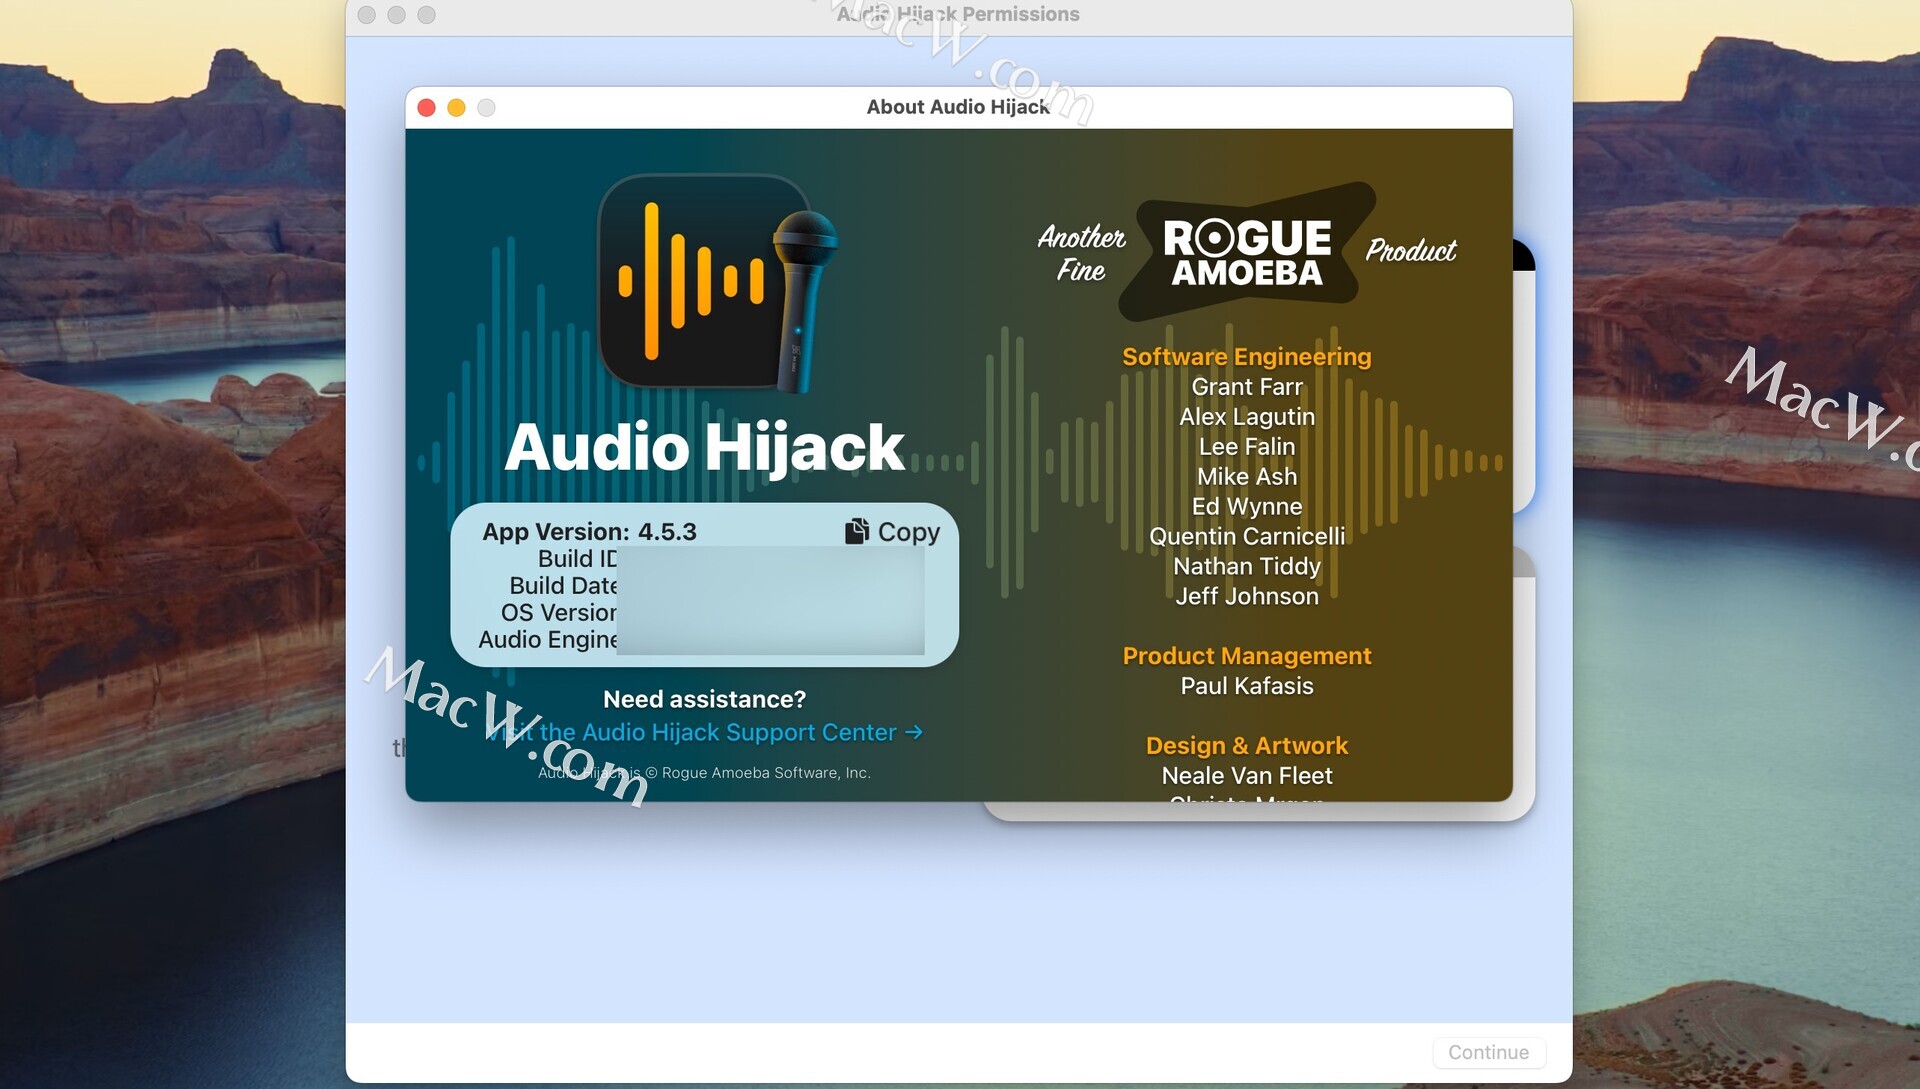Screen dimensions: 1920x1089
Task: Click the name 'Jeff Johnson'
Action: 1246,597
